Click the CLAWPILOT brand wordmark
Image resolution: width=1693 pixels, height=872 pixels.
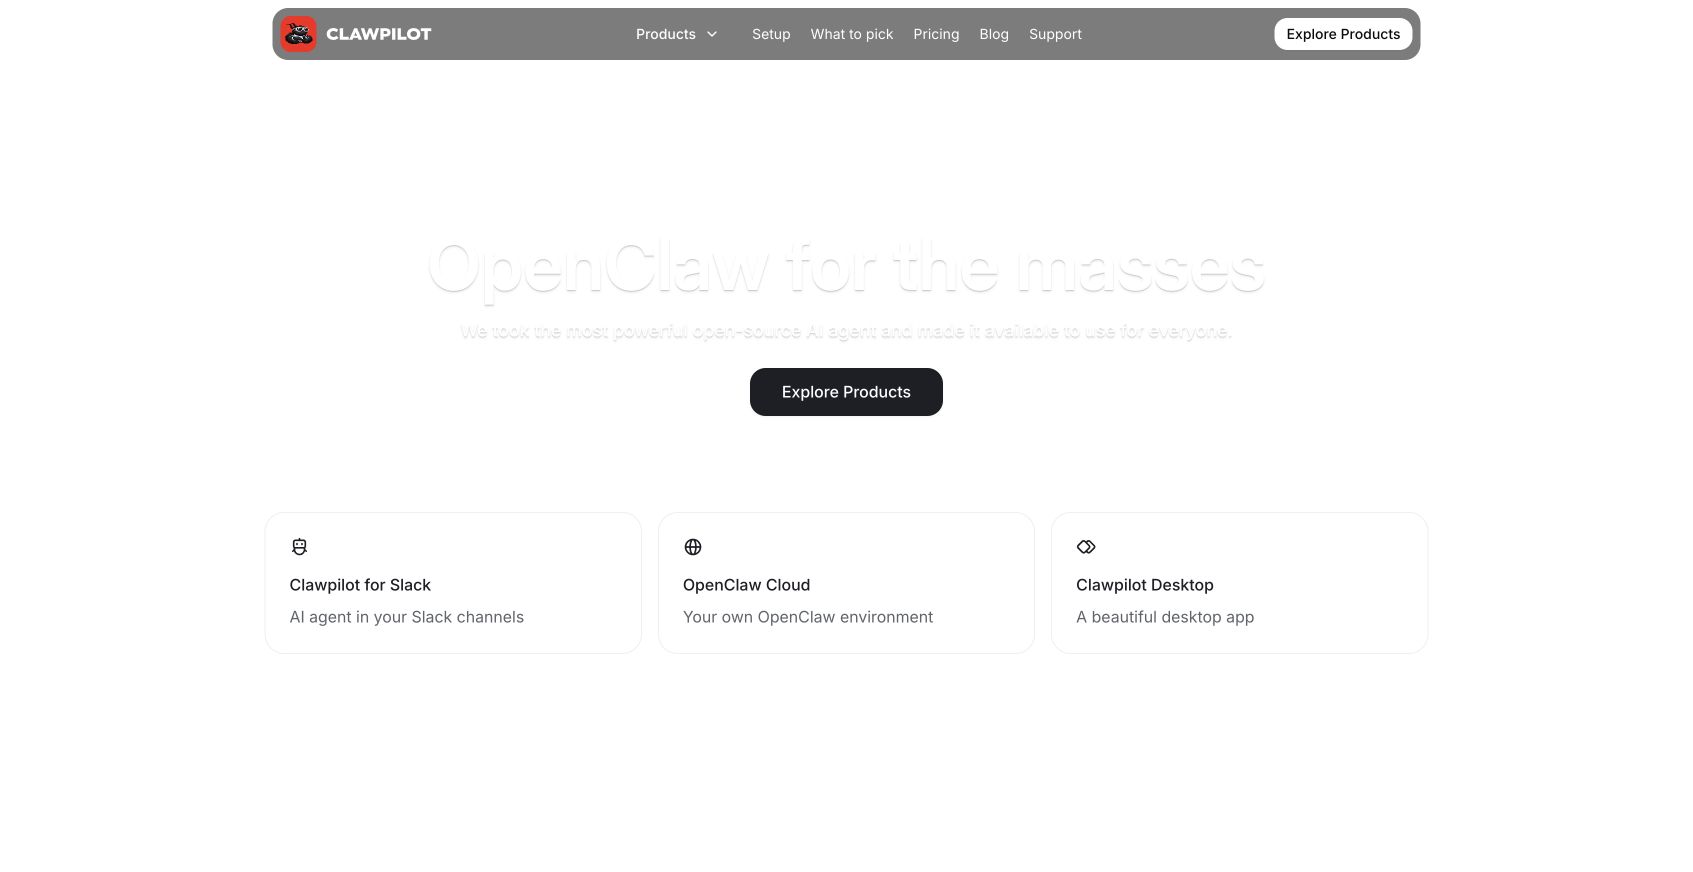pos(379,34)
